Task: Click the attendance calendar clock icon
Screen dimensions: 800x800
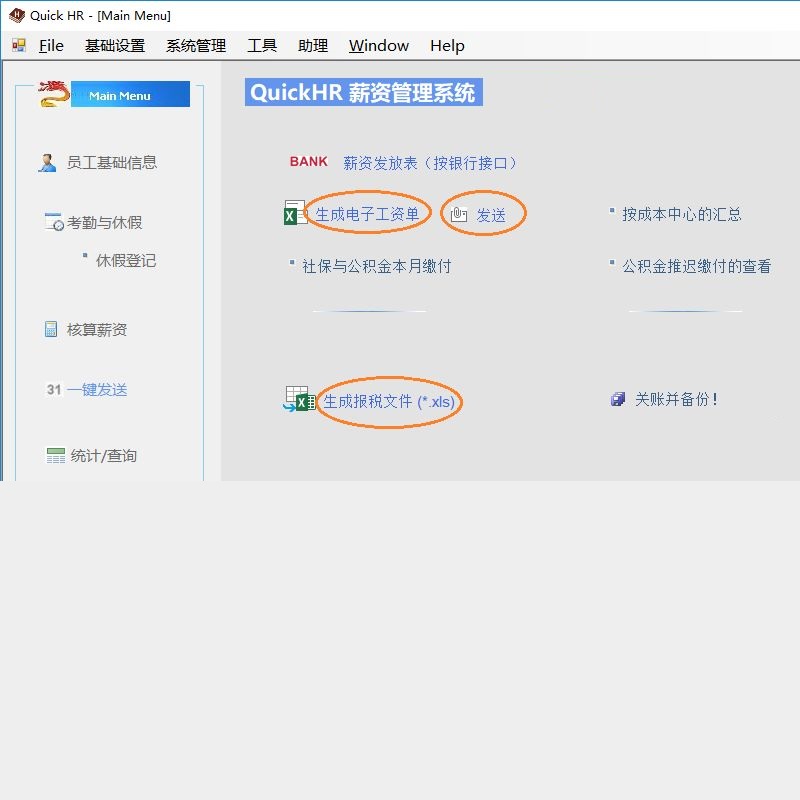Action: [x=54, y=222]
